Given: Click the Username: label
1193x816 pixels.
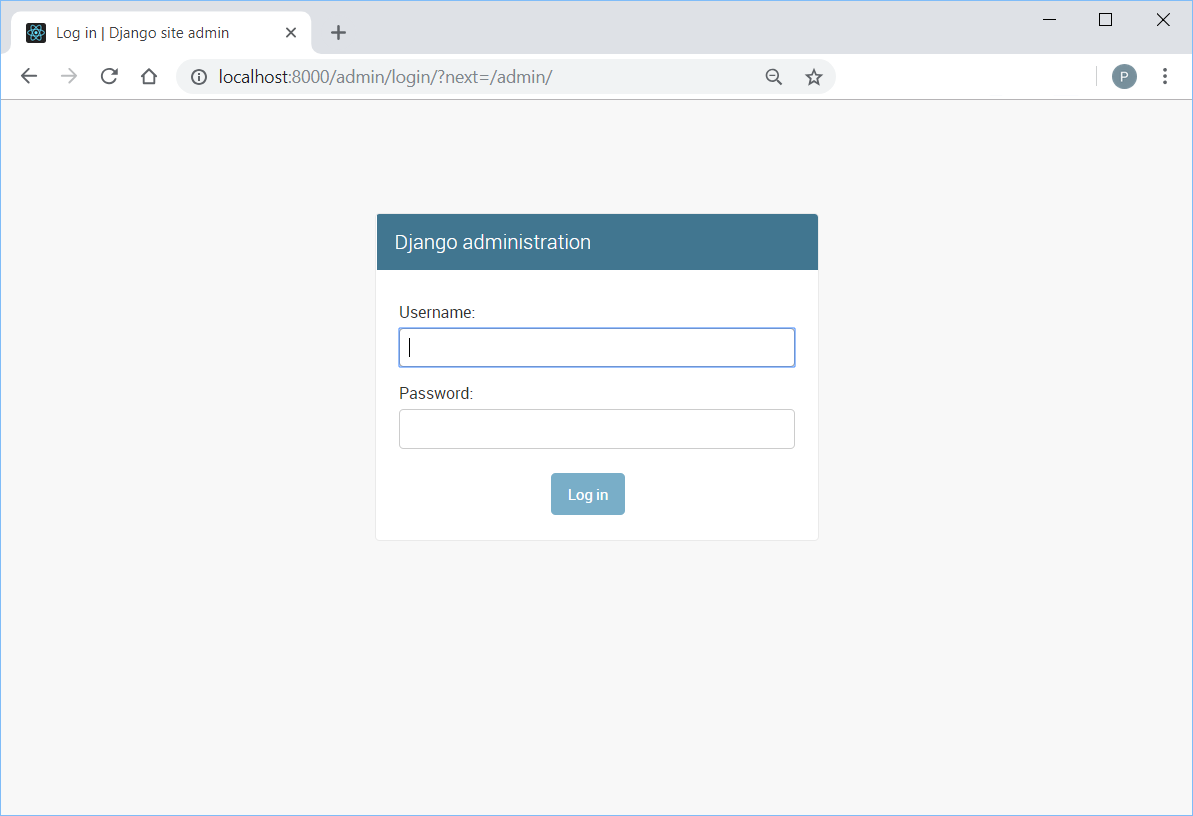Looking at the screenshot, I should (x=437, y=312).
